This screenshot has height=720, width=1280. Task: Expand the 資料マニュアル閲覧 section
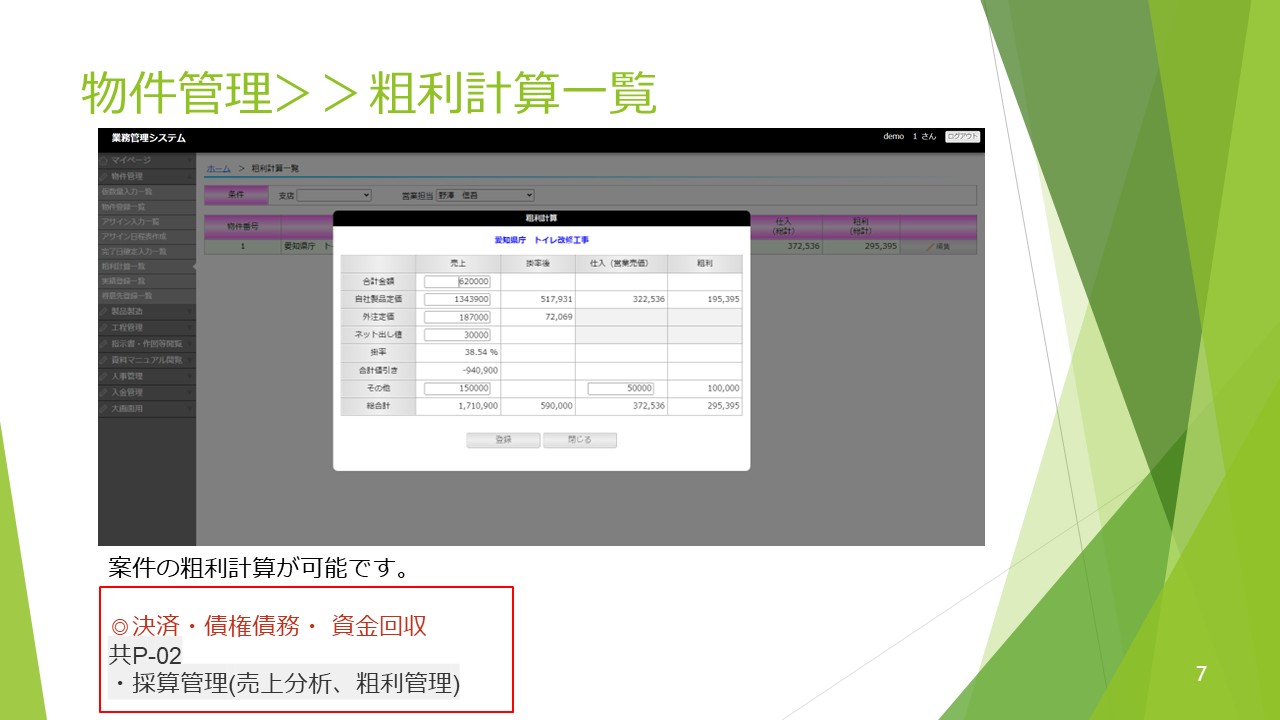147,360
